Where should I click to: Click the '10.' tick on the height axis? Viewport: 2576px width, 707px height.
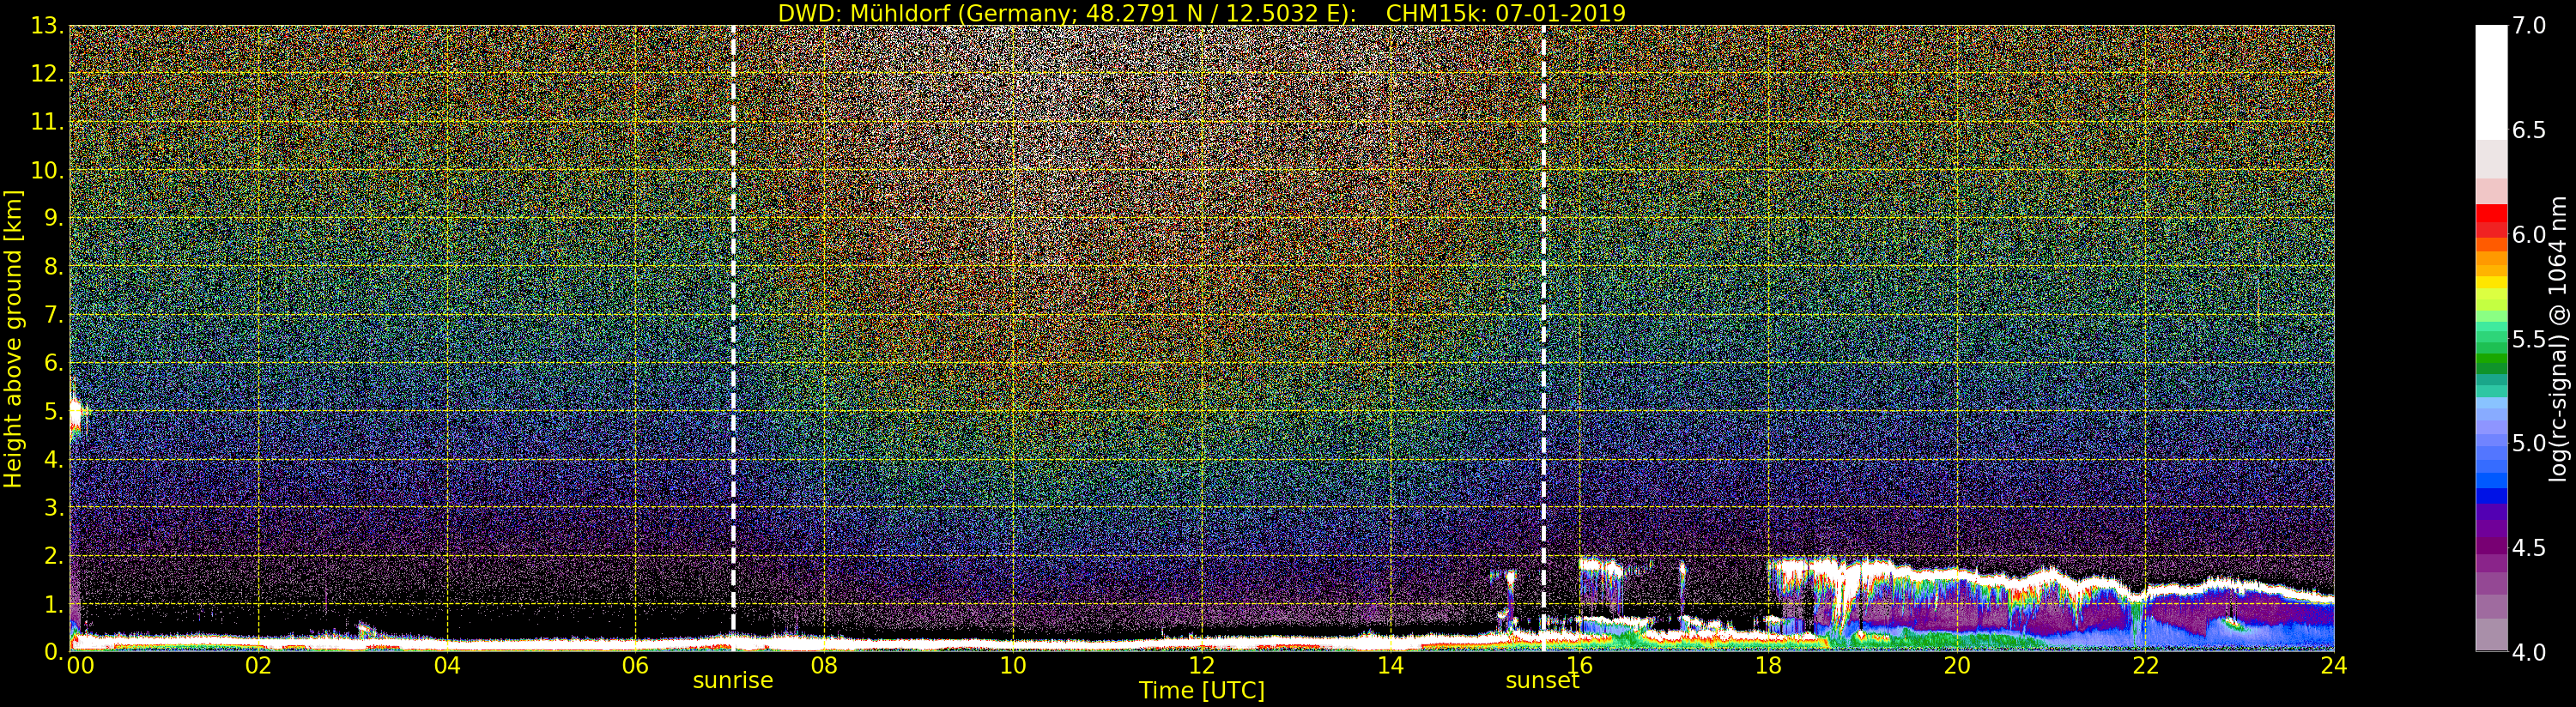coord(47,170)
